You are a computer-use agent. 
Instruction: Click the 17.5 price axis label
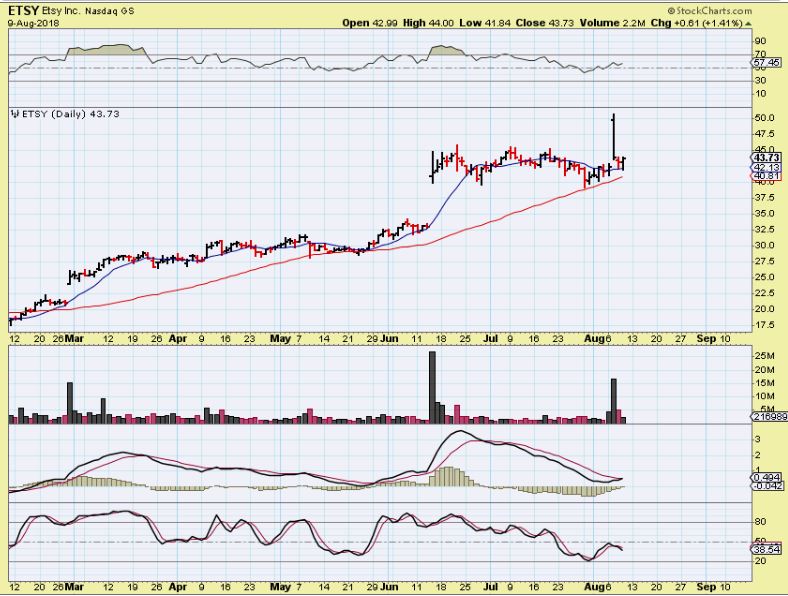point(764,325)
